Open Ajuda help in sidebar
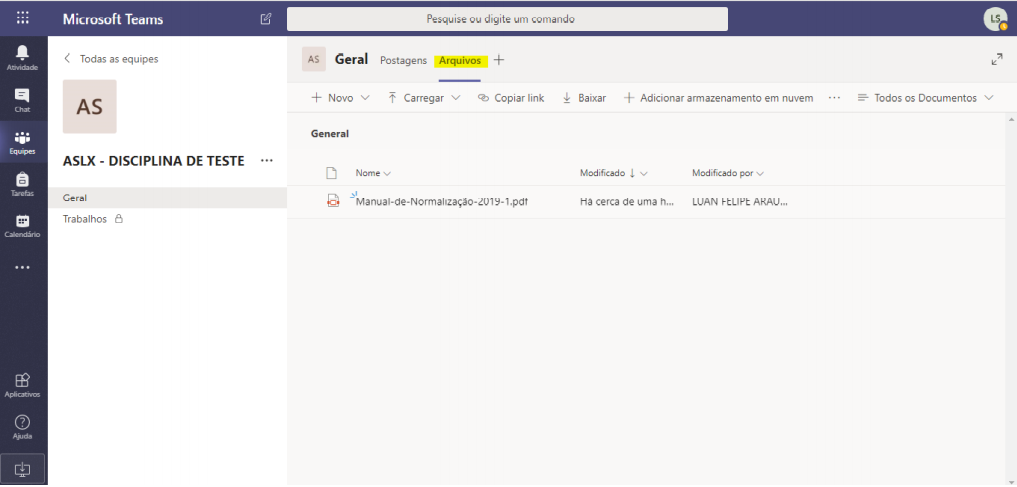 23,427
